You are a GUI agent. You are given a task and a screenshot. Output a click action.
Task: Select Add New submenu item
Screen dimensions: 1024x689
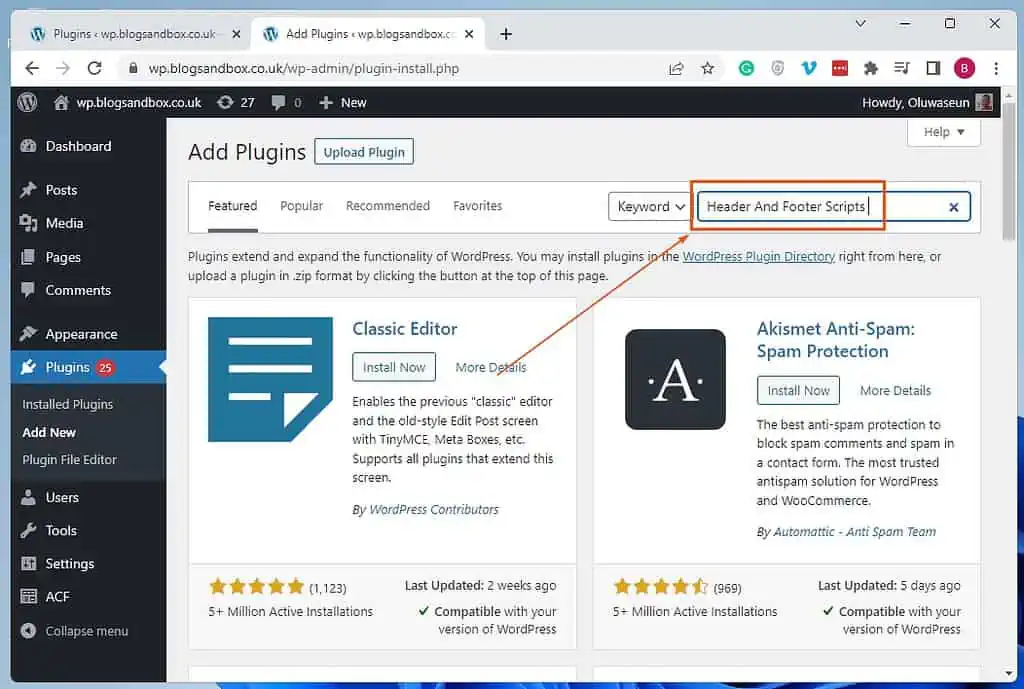click(x=49, y=432)
